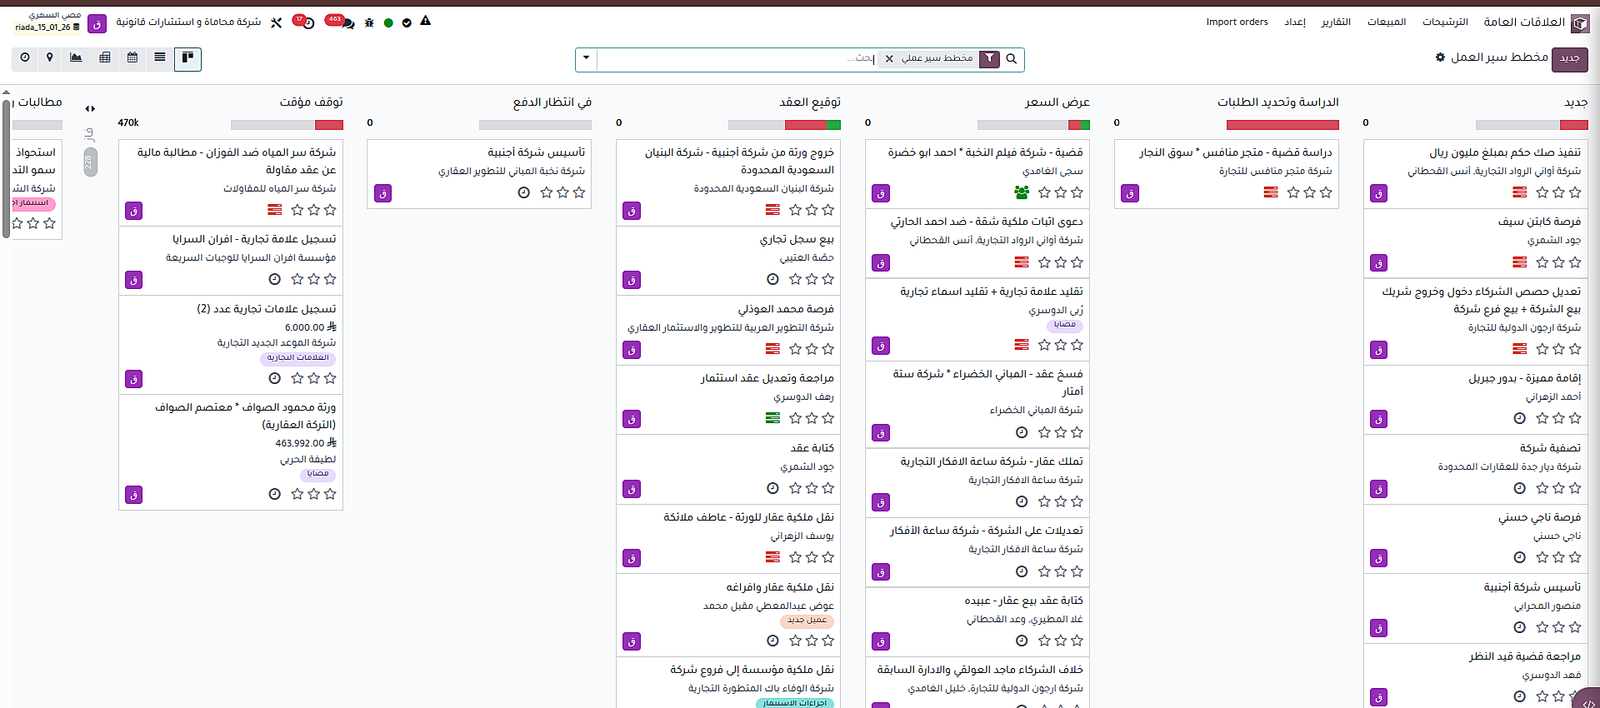
Task: Click 'عميل جديد' tag on 'نقل ملكية عقار وافراغ' card
Action: [x=807, y=621]
